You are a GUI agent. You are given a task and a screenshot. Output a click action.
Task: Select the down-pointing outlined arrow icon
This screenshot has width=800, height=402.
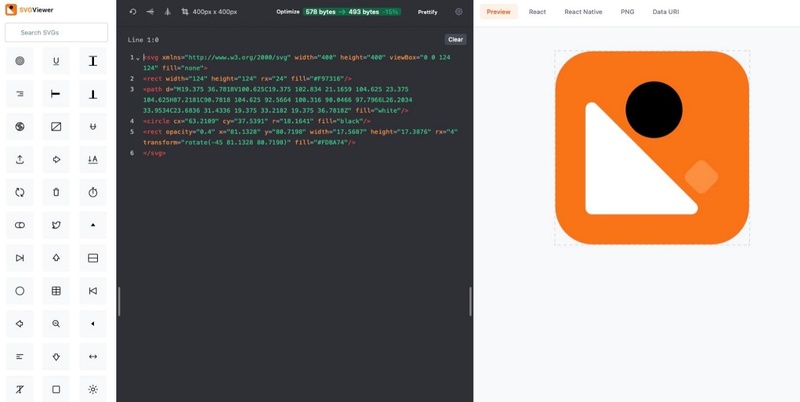point(56,357)
